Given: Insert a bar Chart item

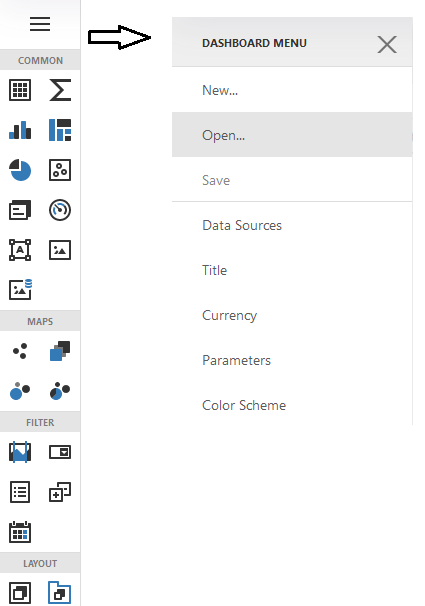Looking at the screenshot, I should pyautogui.click(x=20, y=130).
